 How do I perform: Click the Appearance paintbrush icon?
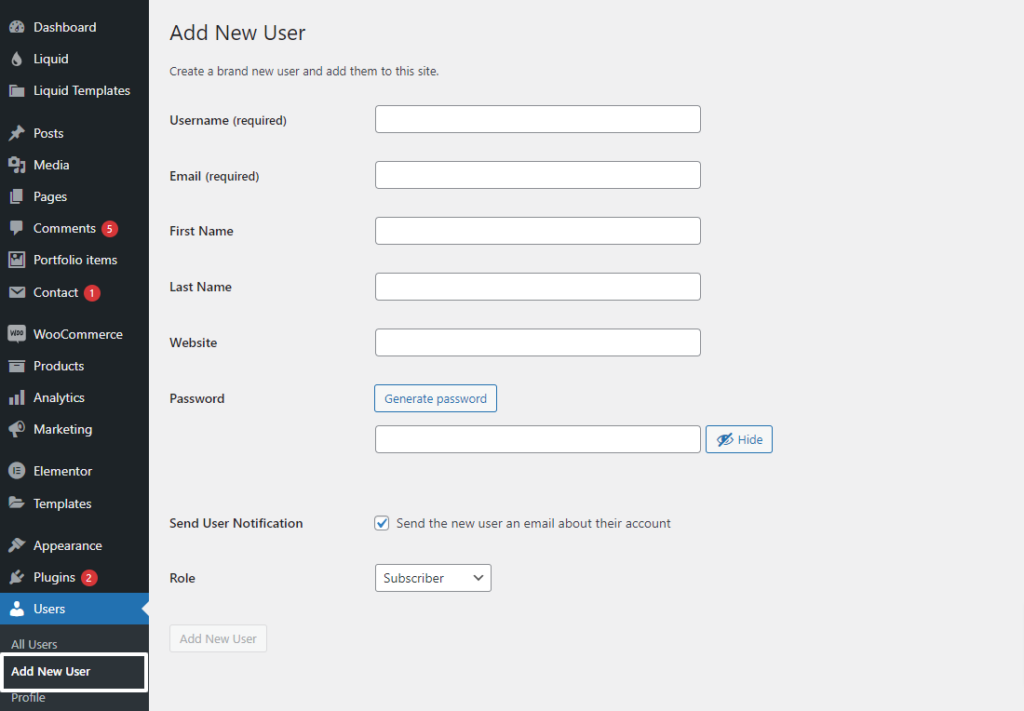(17, 545)
